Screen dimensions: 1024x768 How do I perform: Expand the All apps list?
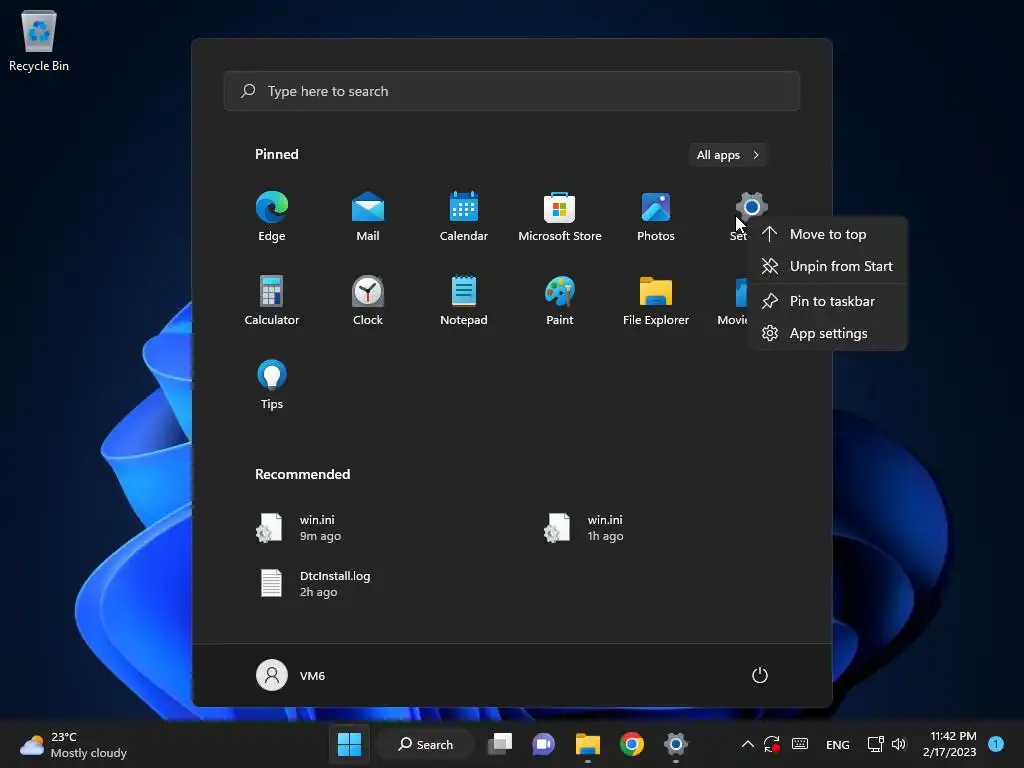point(728,155)
